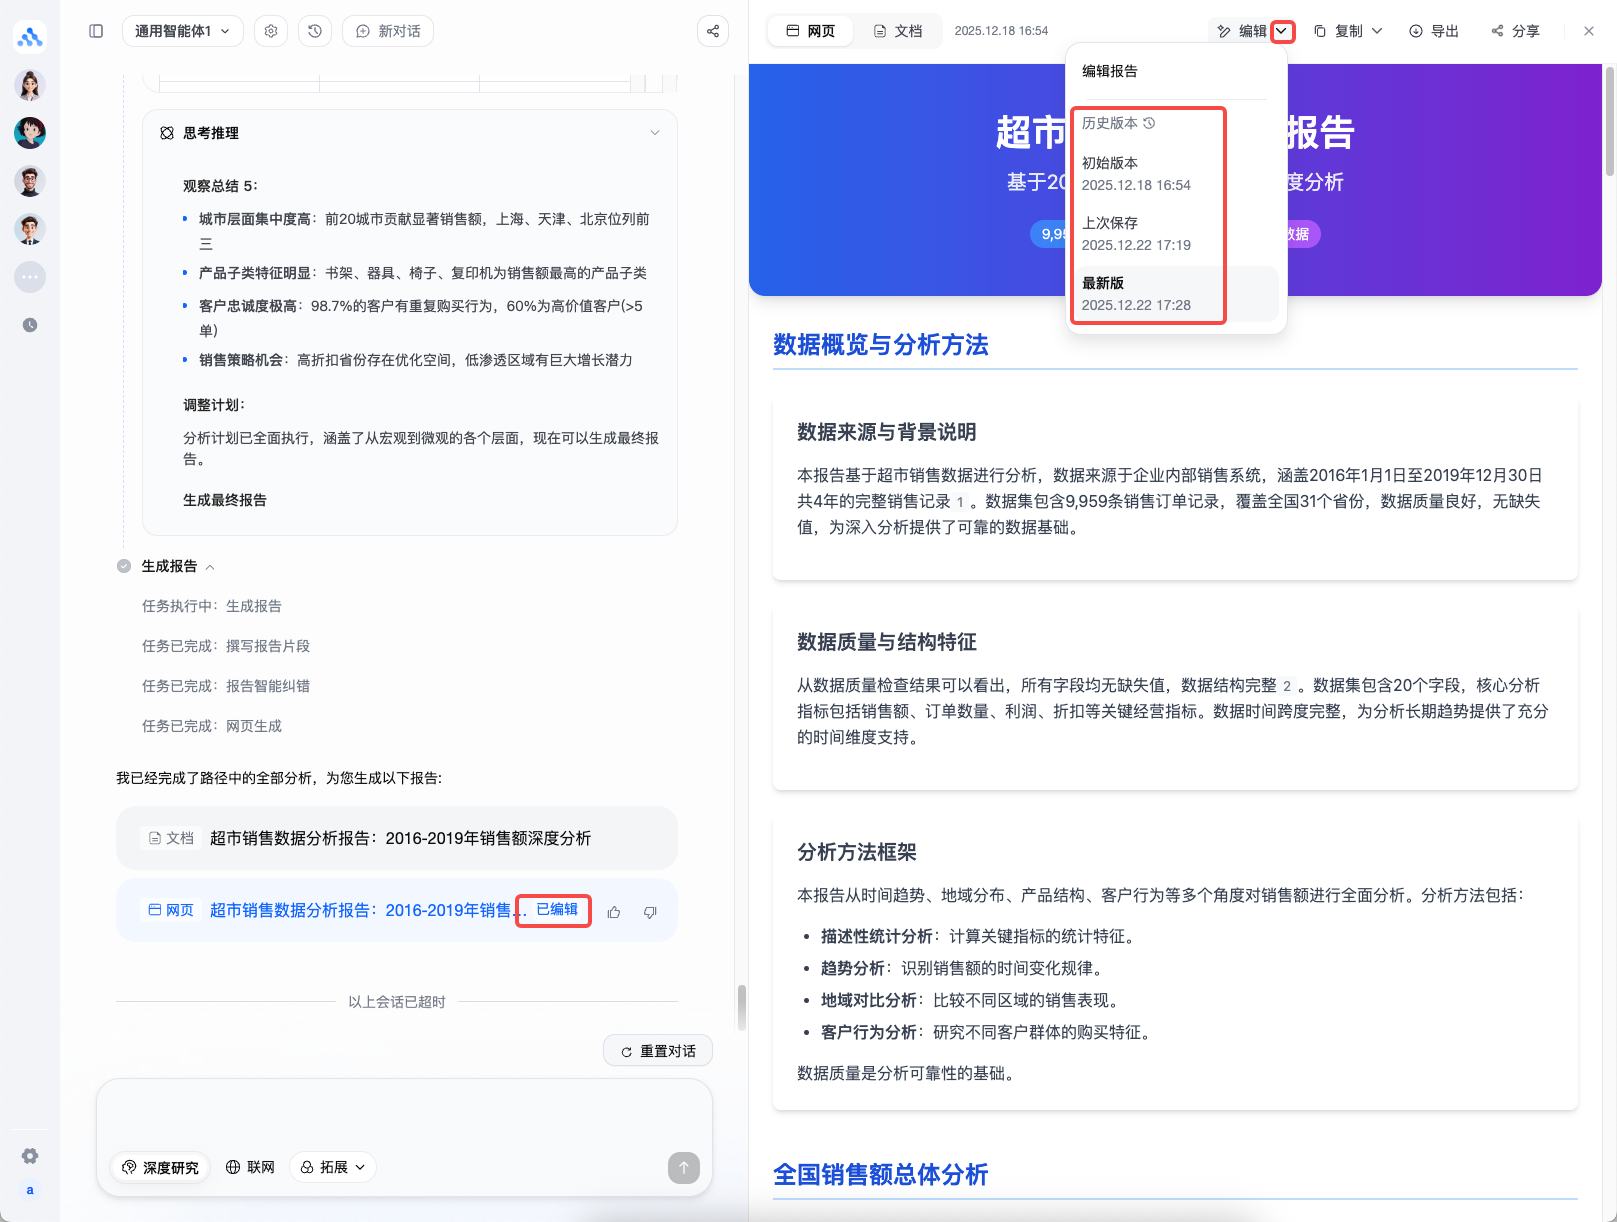Open settings gear at sidebar bottom

pos(30,1156)
